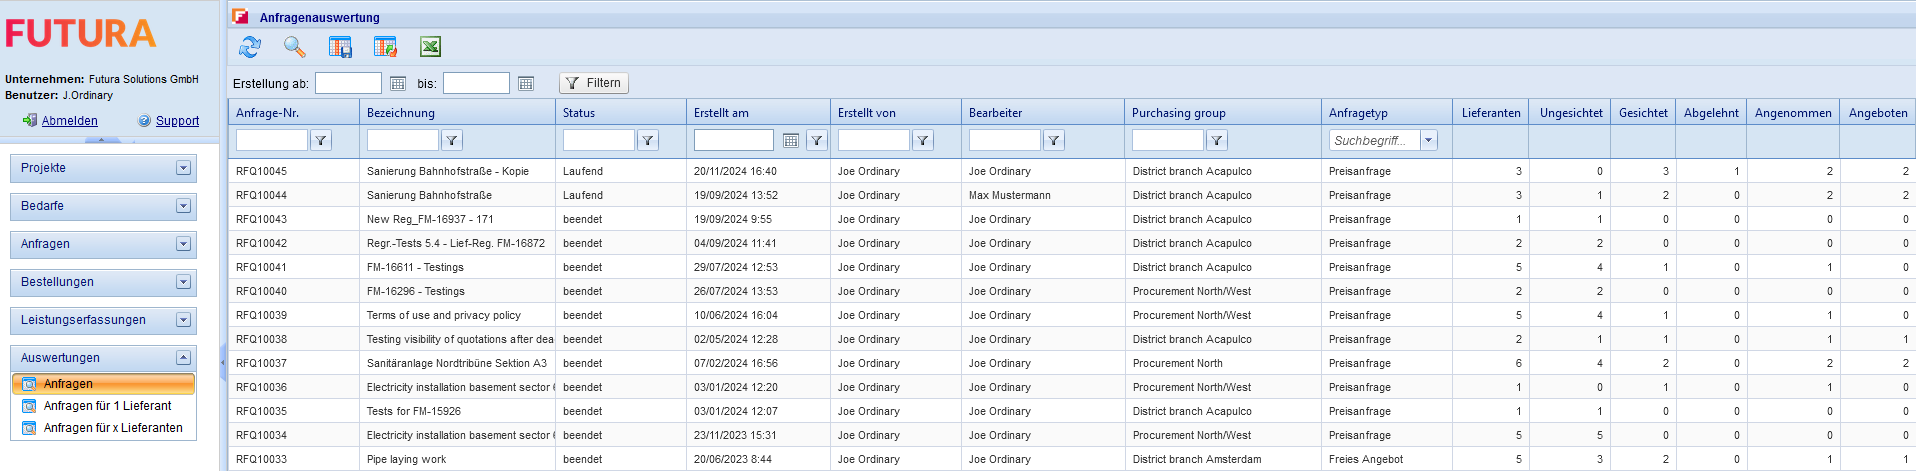Open the calendar picker beside 'Erstellung ab'
This screenshot has width=1916, height=471.
click(x=398, y=84)
